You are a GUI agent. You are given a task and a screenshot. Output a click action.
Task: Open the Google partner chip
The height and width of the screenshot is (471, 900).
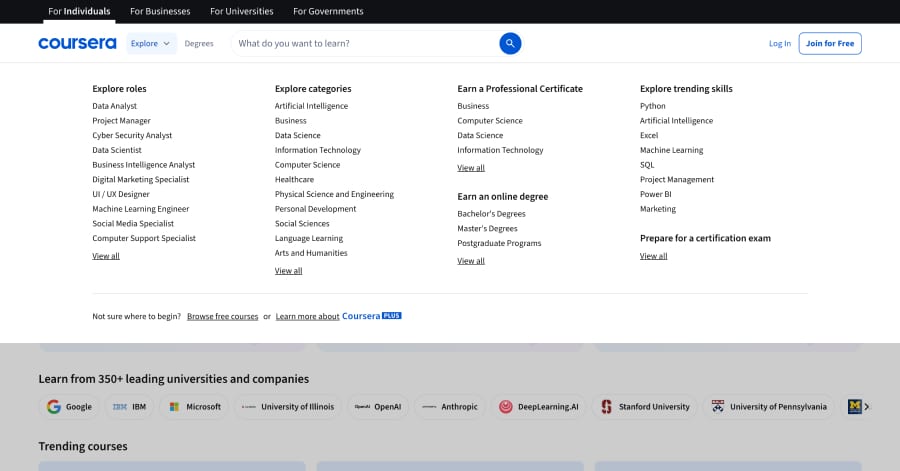pos(69,407)
